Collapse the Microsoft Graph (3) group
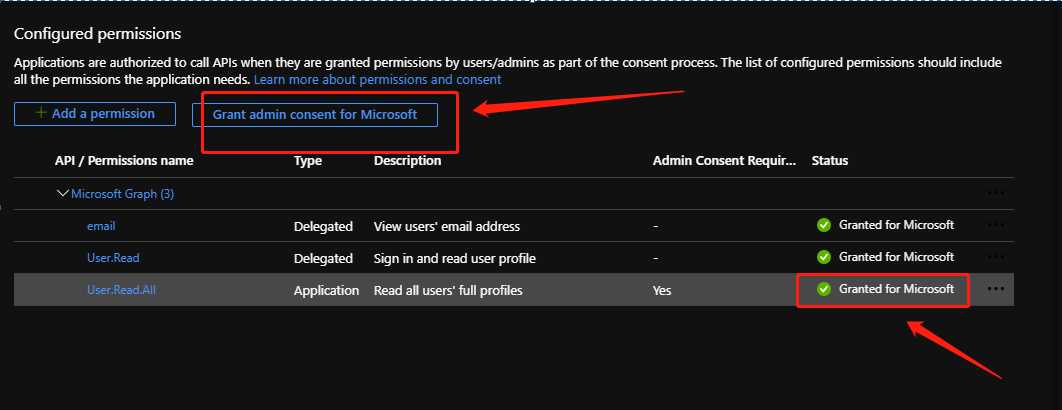The width and height of the screenshot is (1062, 410). [x=63, y=194]
